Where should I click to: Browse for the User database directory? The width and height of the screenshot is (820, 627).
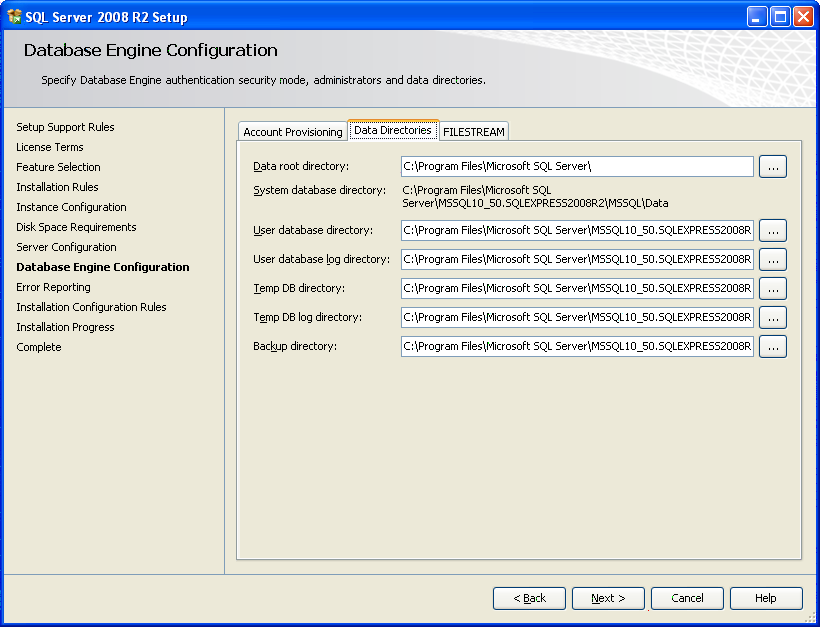pos(772,231)
